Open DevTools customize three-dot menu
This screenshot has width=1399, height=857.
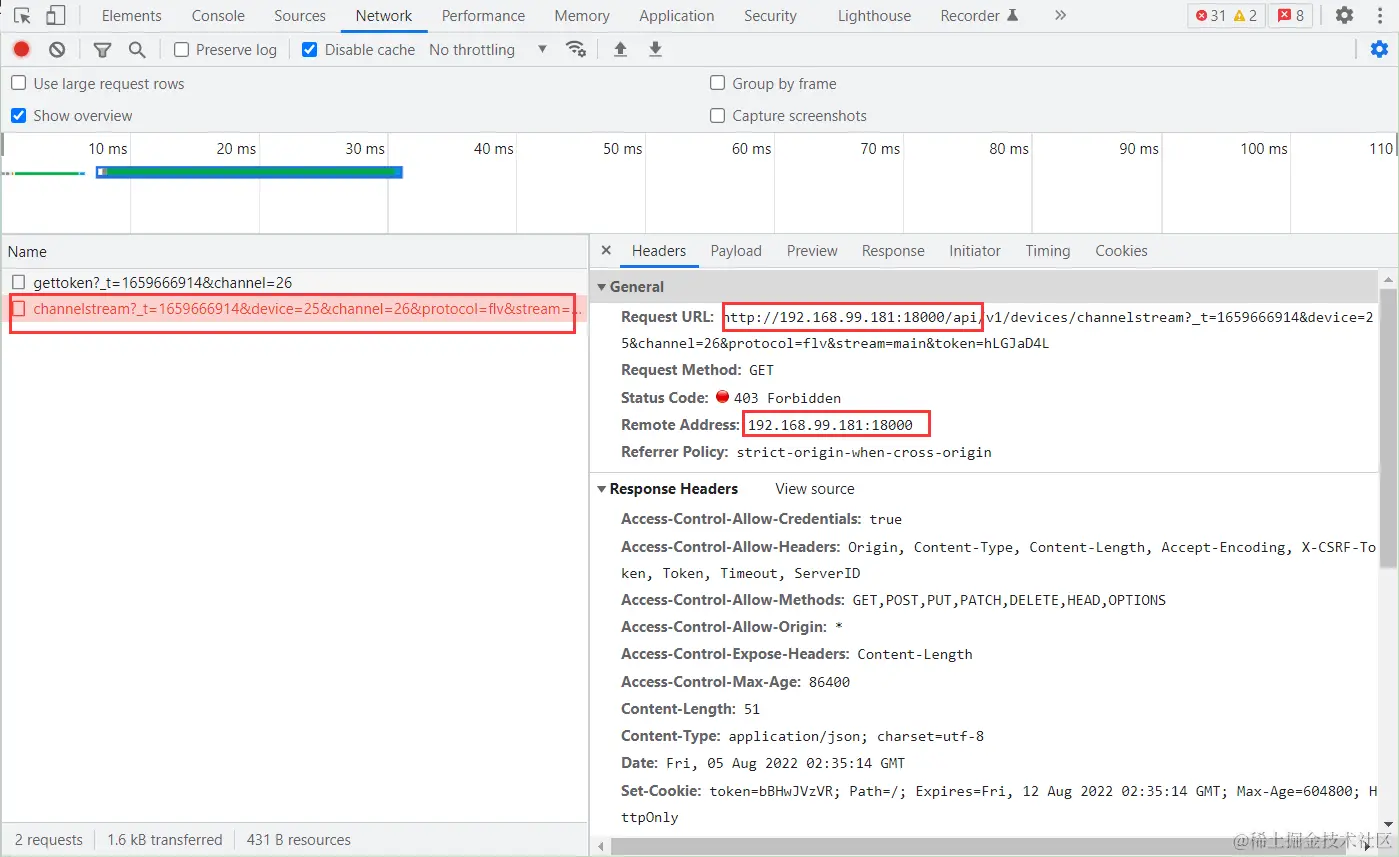click(1381, 16)
